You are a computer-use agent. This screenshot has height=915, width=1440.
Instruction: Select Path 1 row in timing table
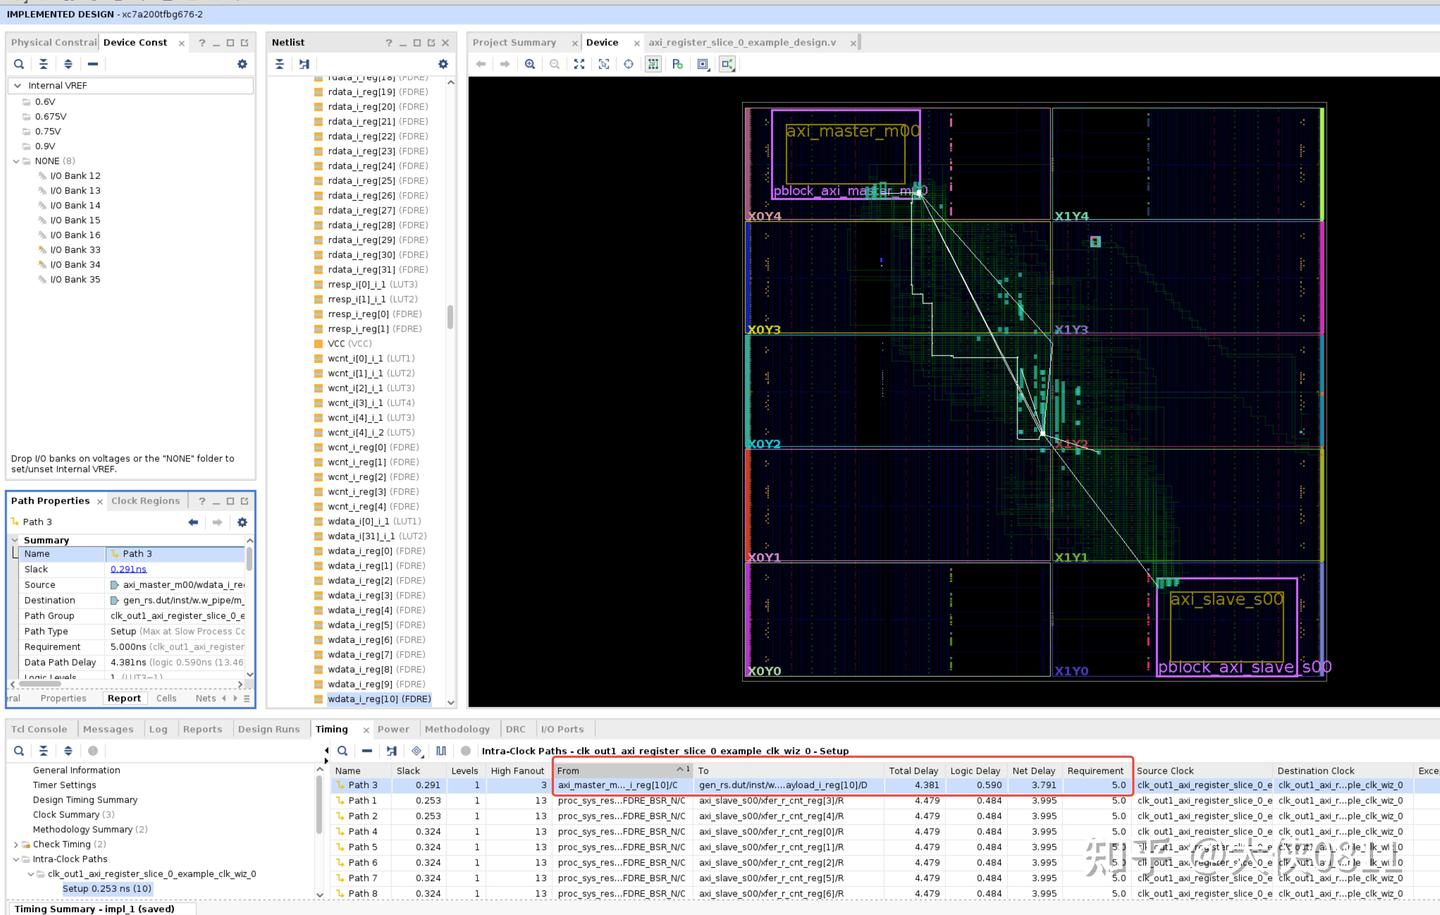tap(362, 801)
